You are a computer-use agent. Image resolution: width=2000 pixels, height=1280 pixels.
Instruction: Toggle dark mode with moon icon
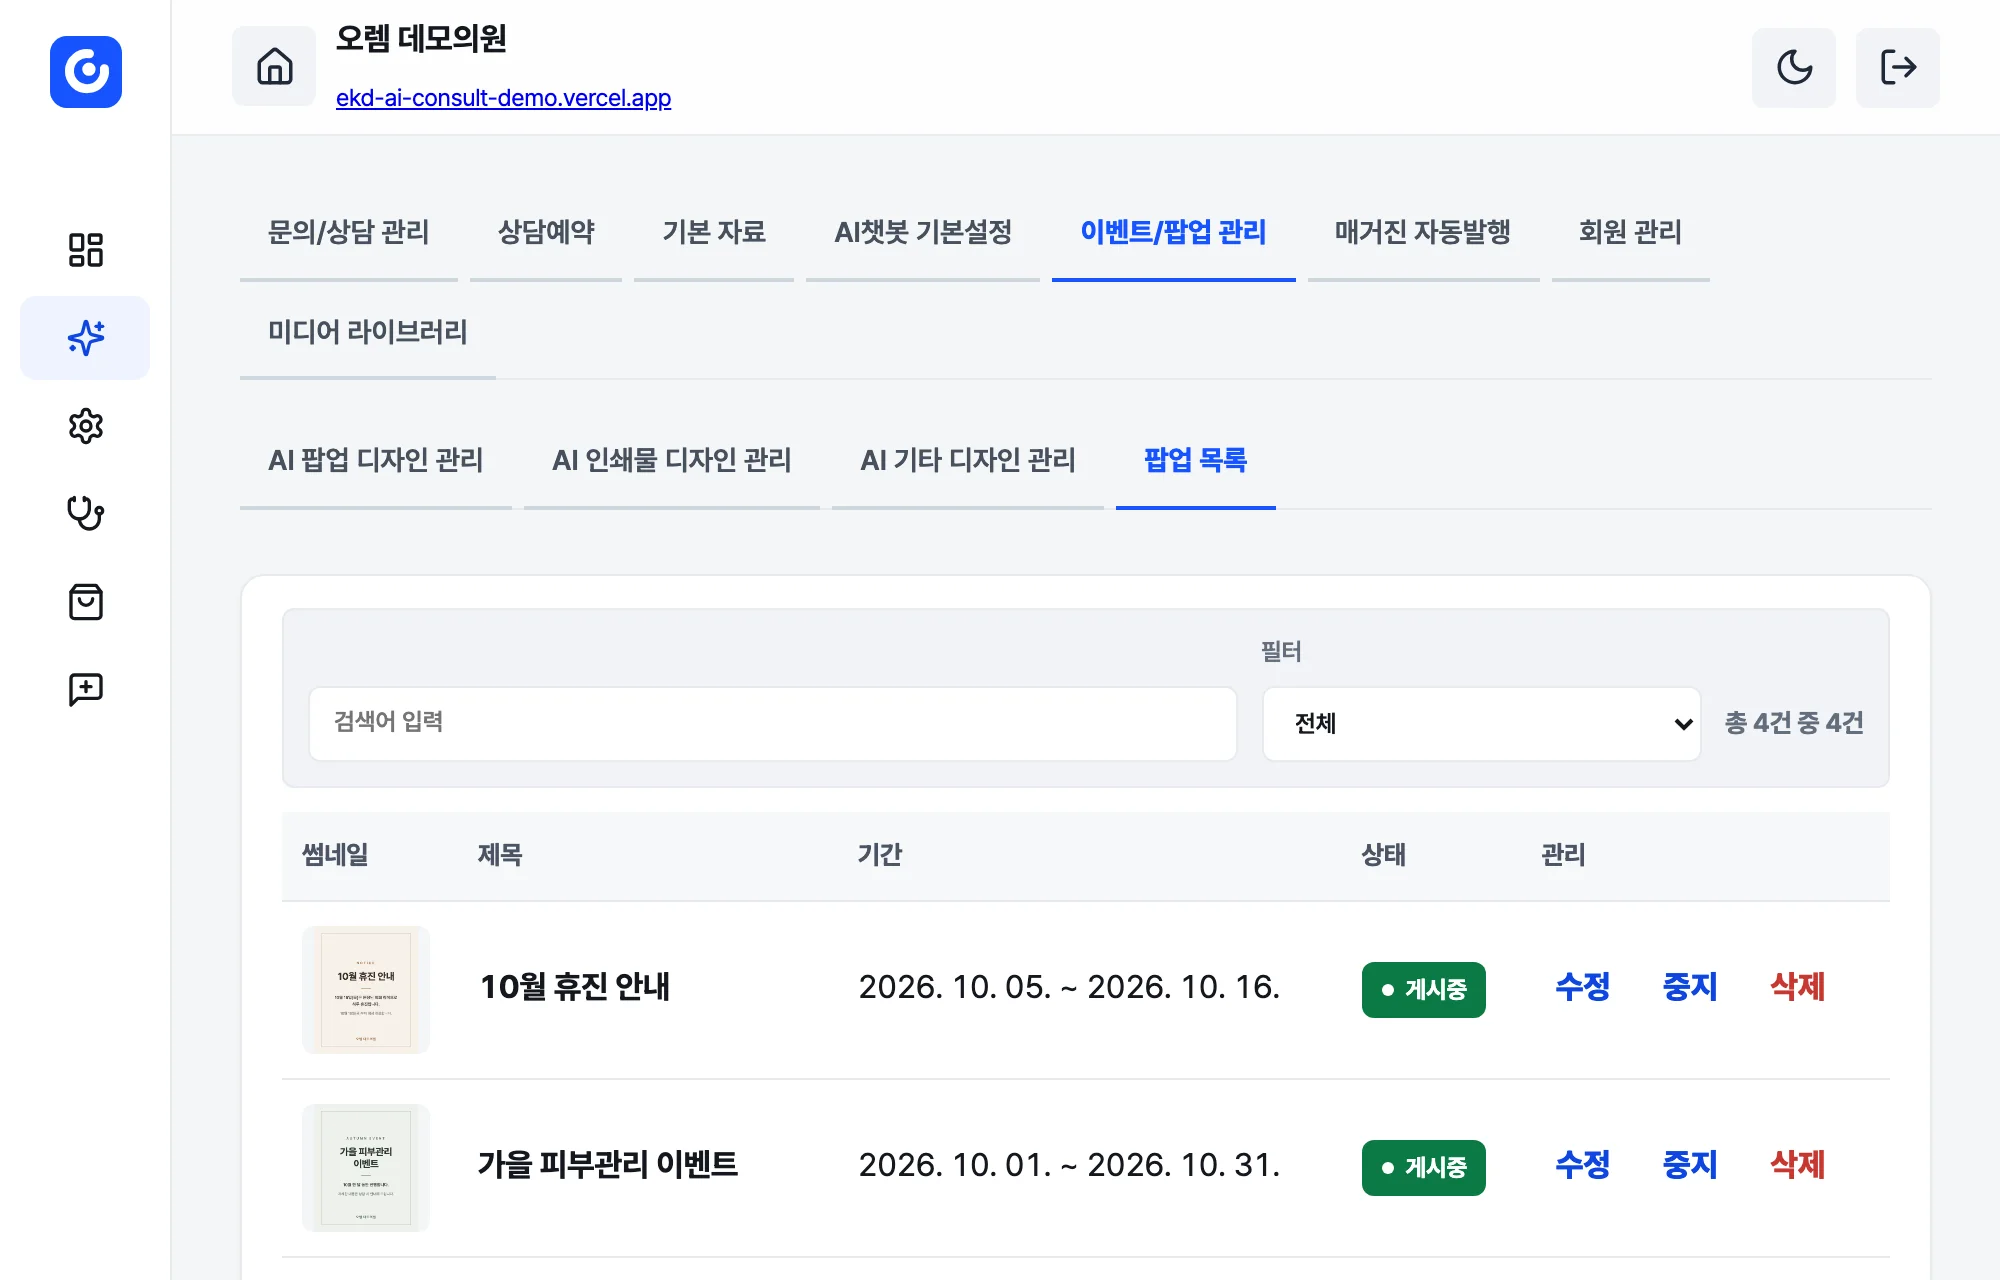1794,67
